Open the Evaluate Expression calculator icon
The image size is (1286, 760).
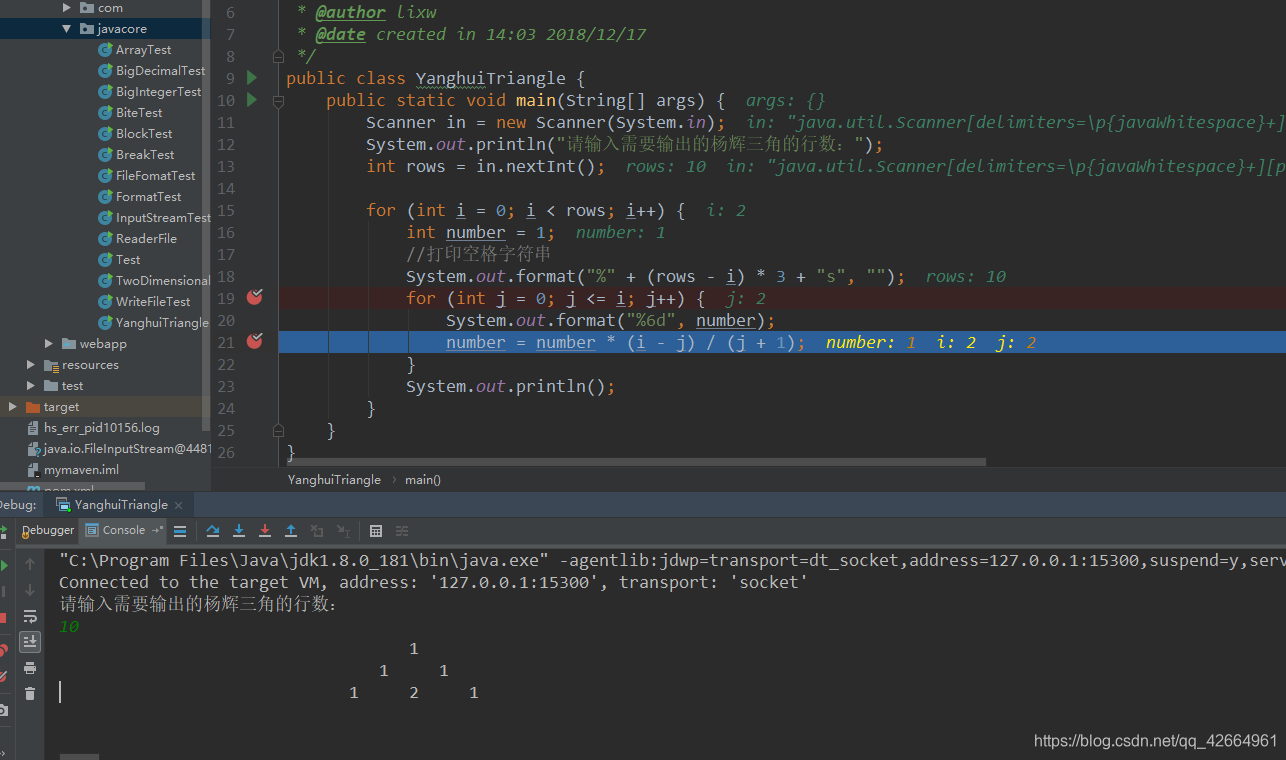(x=376, y=531)
